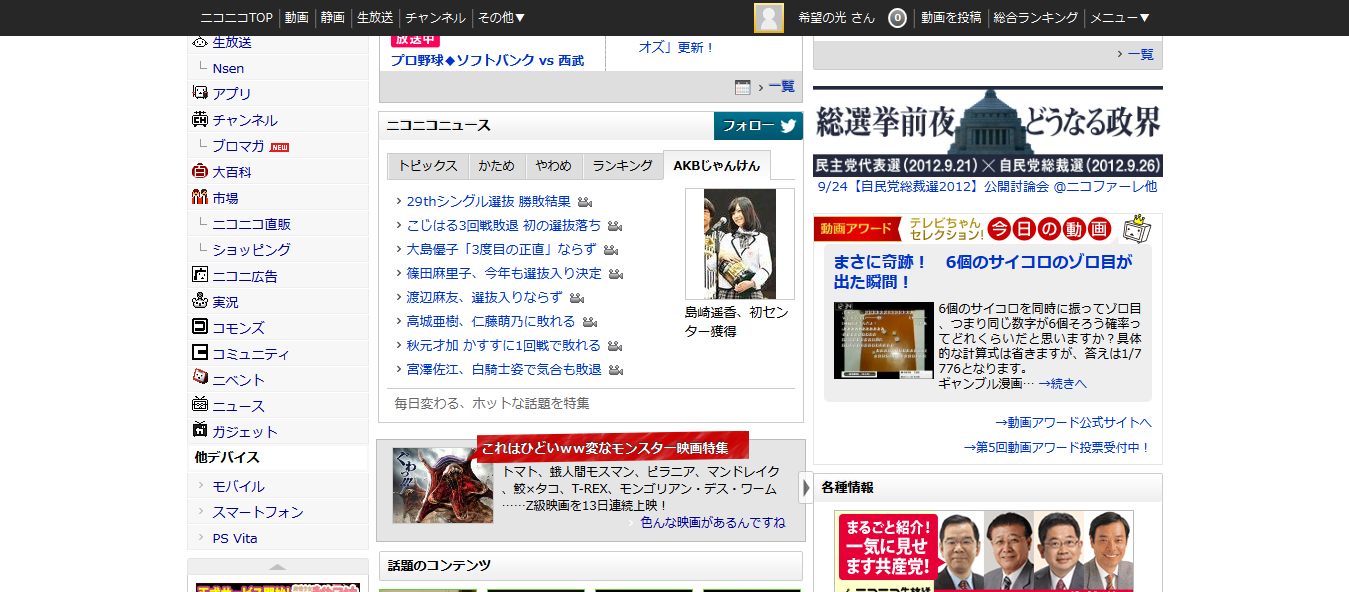Open the スマートフォン sidebar link
The image size is (1349, 592).
258,512
